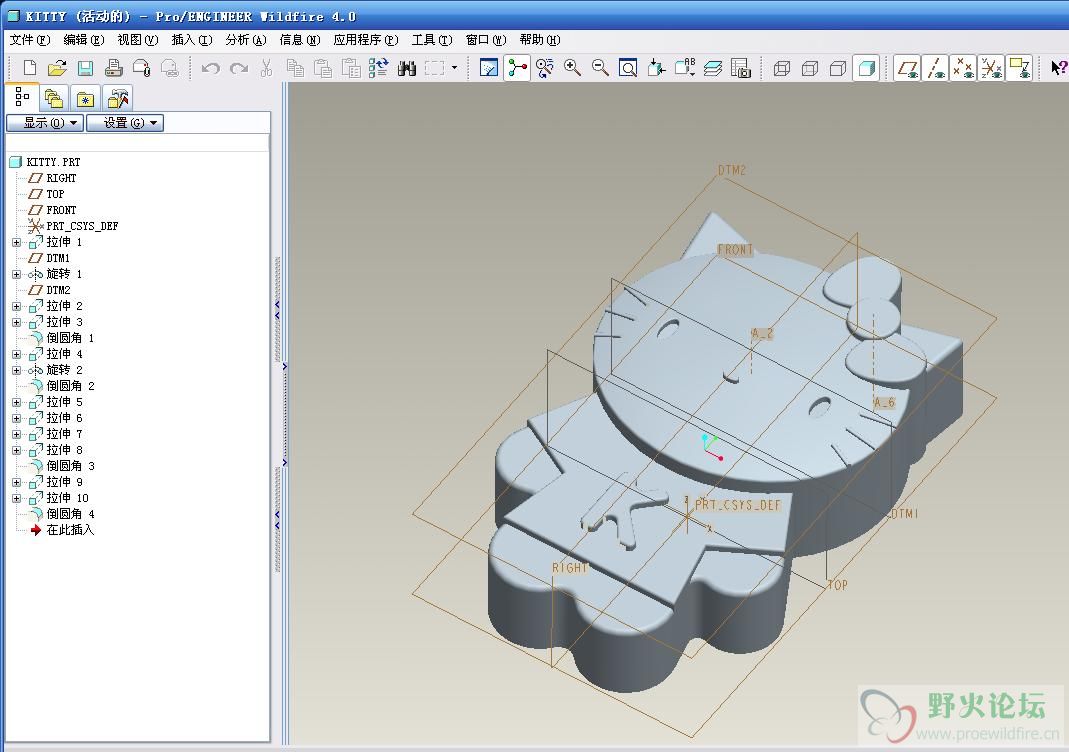The width and height of the screenshot is (1069, 752).
Task: Create a new file via toolbar
Action: point(29,67)
